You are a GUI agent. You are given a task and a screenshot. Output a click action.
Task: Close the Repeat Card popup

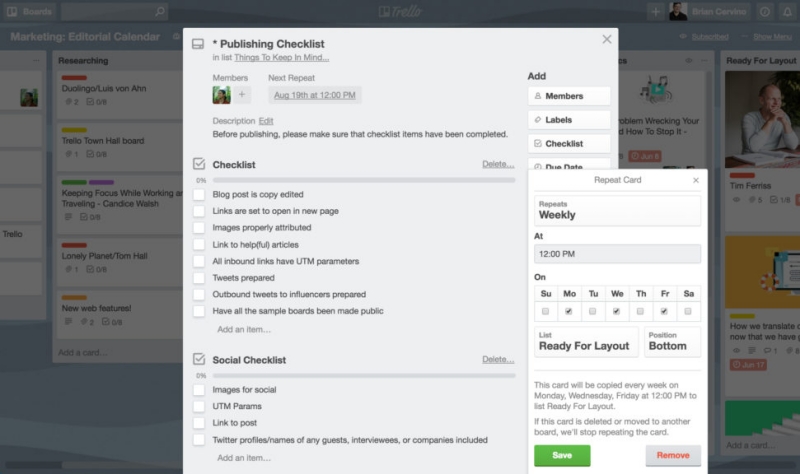click(x=696, y=180)
